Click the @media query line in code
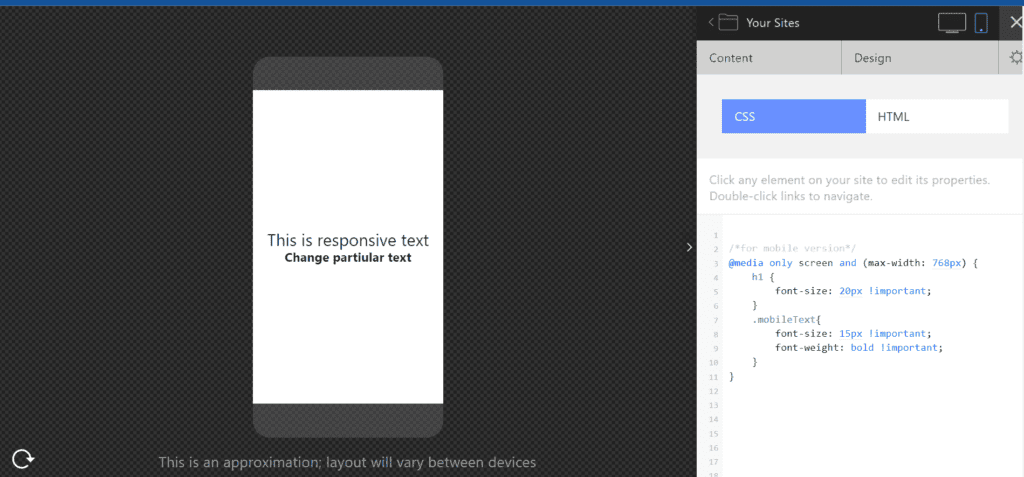This screenshot has width=1024, height=477. 853,263
